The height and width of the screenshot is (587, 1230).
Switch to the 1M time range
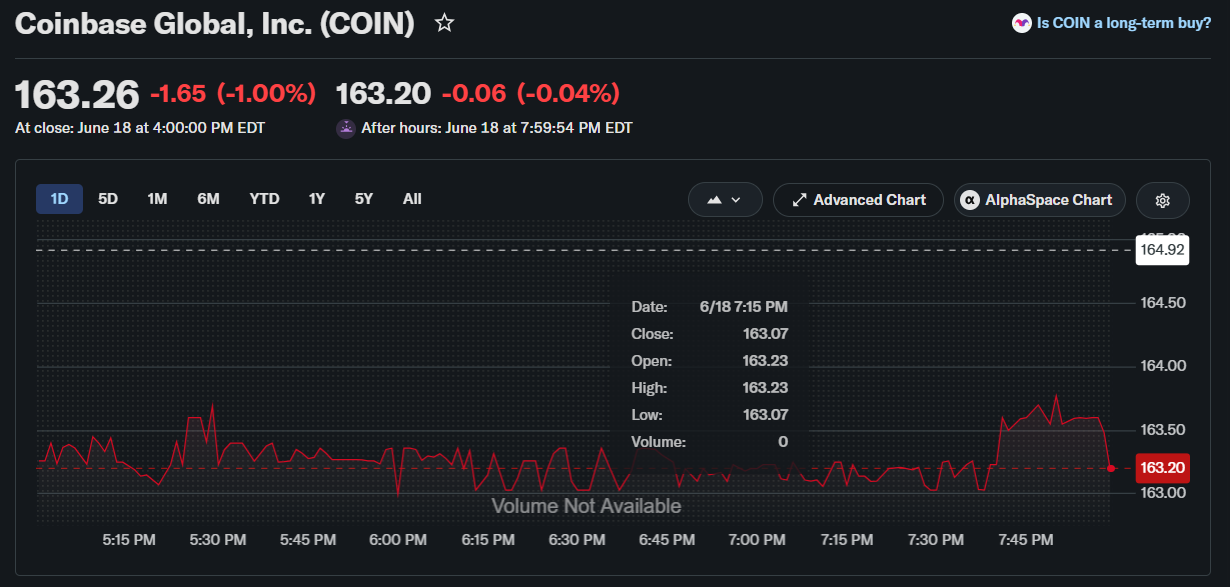point(157,199)
